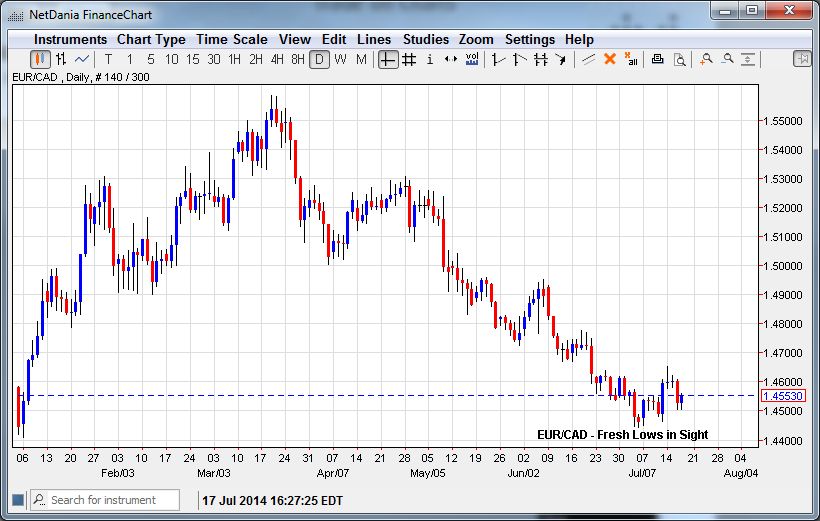Image resolution: width=820 pixels, height=521 pixels.
Task: Click the 1.55000 price axis label
Action: pos(782,121)
